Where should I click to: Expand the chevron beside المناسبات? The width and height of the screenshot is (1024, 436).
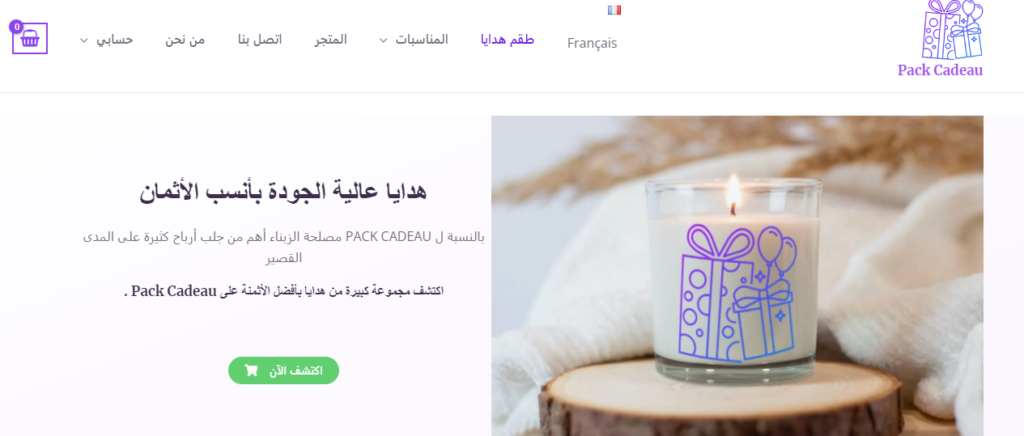[x=383, y=40]
